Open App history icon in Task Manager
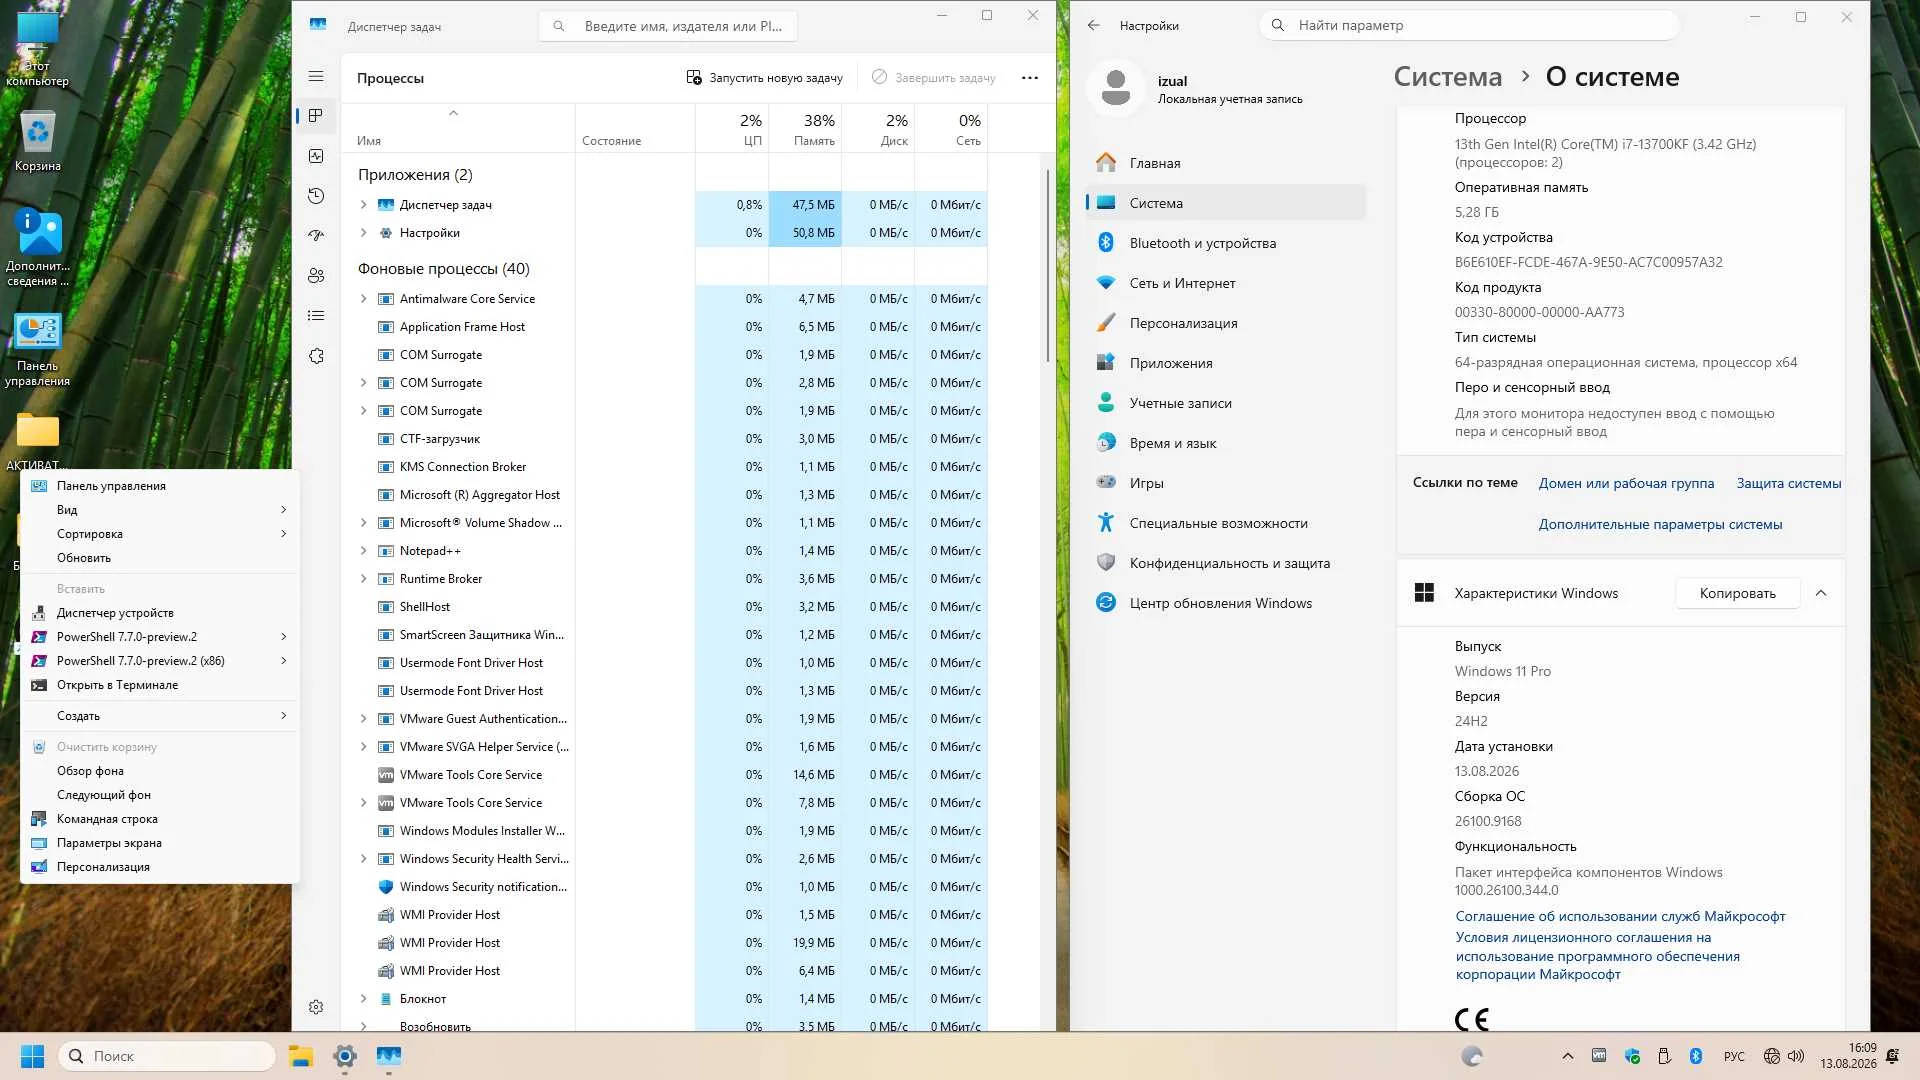Screen dimensions: 1920x1080 tap(316, 196)
